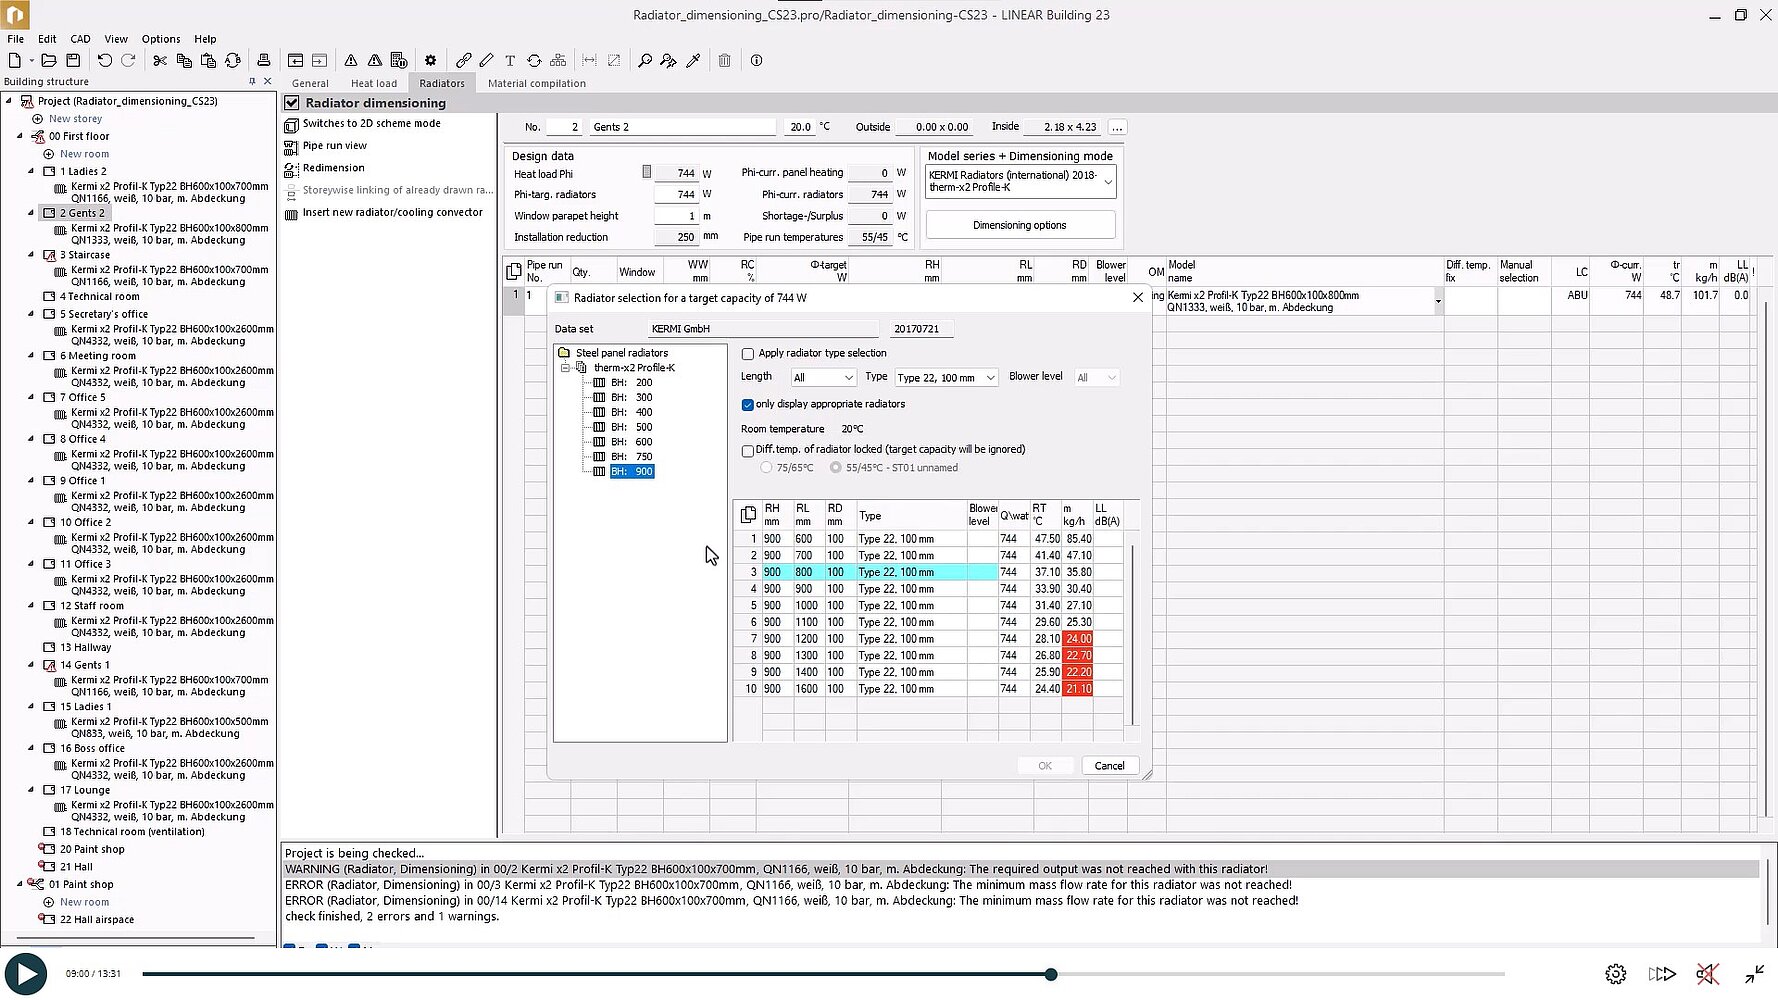The width and height of the screenshot is (1778, 1000).
Task: Uncheck only display appropriate radiators
Action: pyautogui.click(x=748, y=405)
